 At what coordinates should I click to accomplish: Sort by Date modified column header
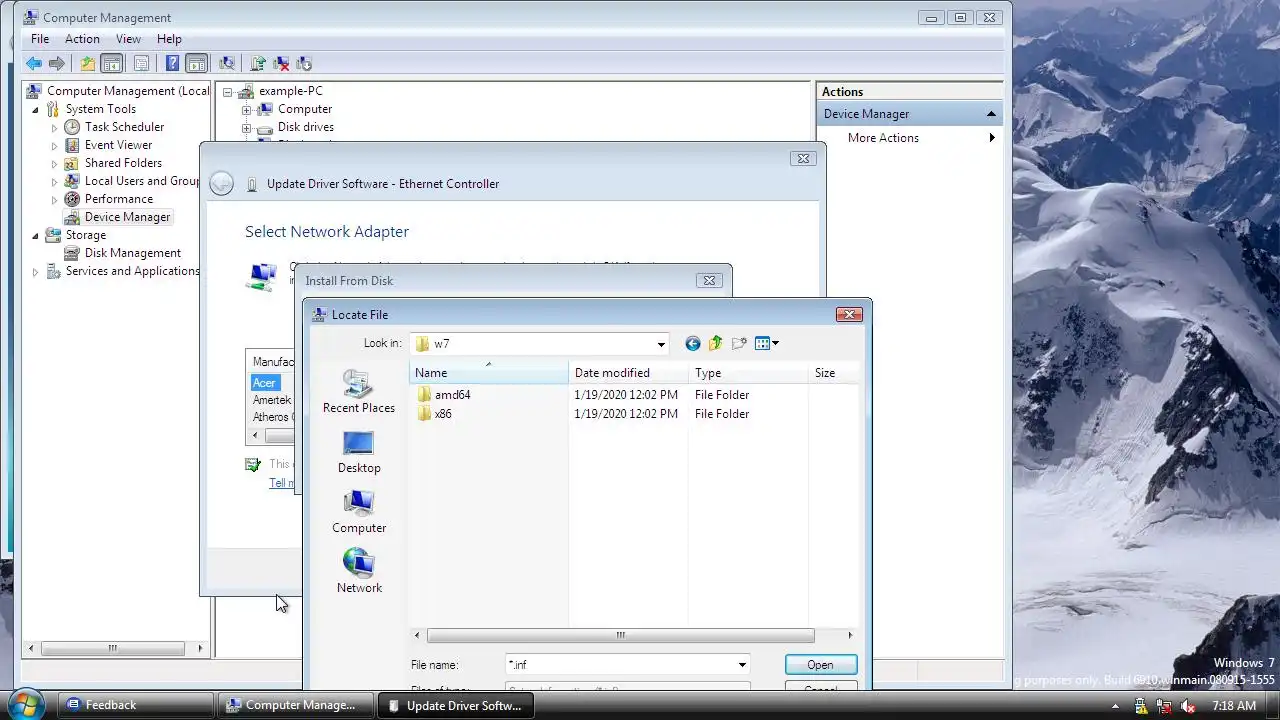click(629, 373)
